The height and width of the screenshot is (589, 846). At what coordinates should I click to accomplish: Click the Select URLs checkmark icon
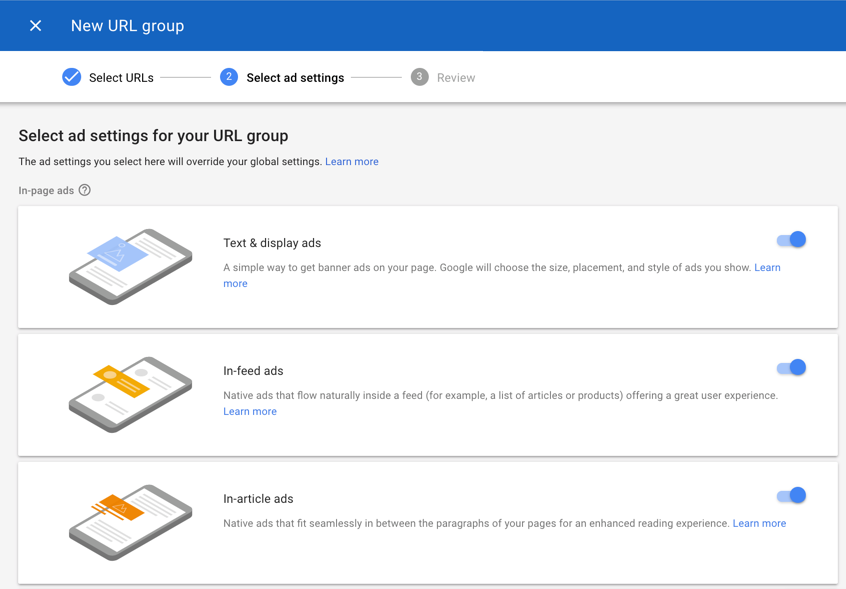point(72,77)
